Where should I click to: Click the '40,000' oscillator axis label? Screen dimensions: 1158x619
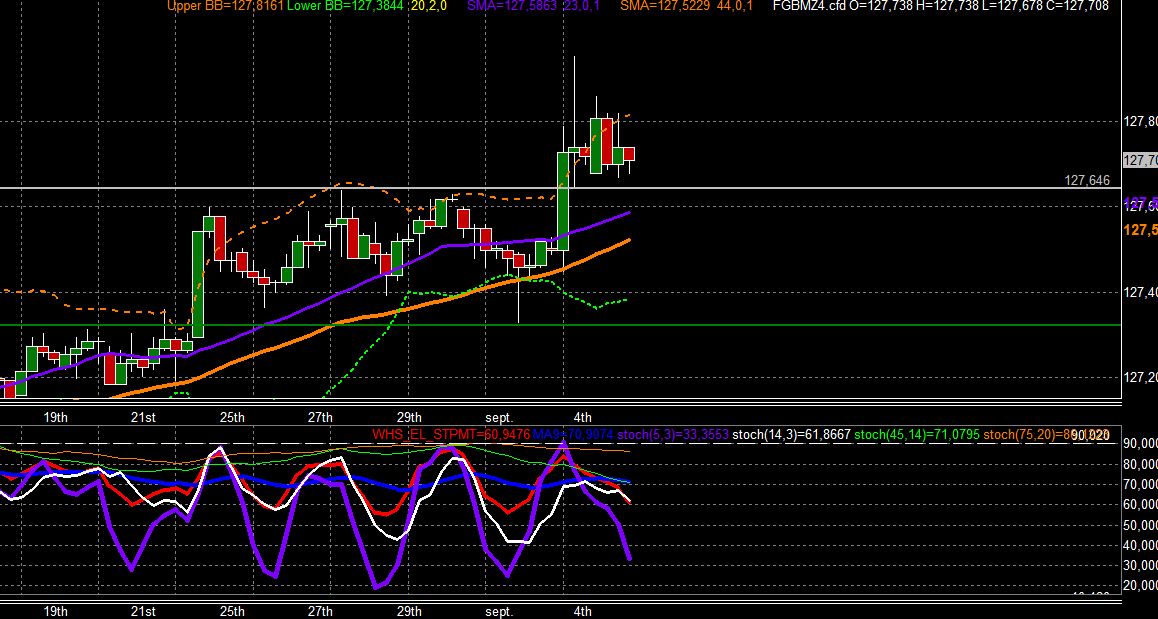1140,545
